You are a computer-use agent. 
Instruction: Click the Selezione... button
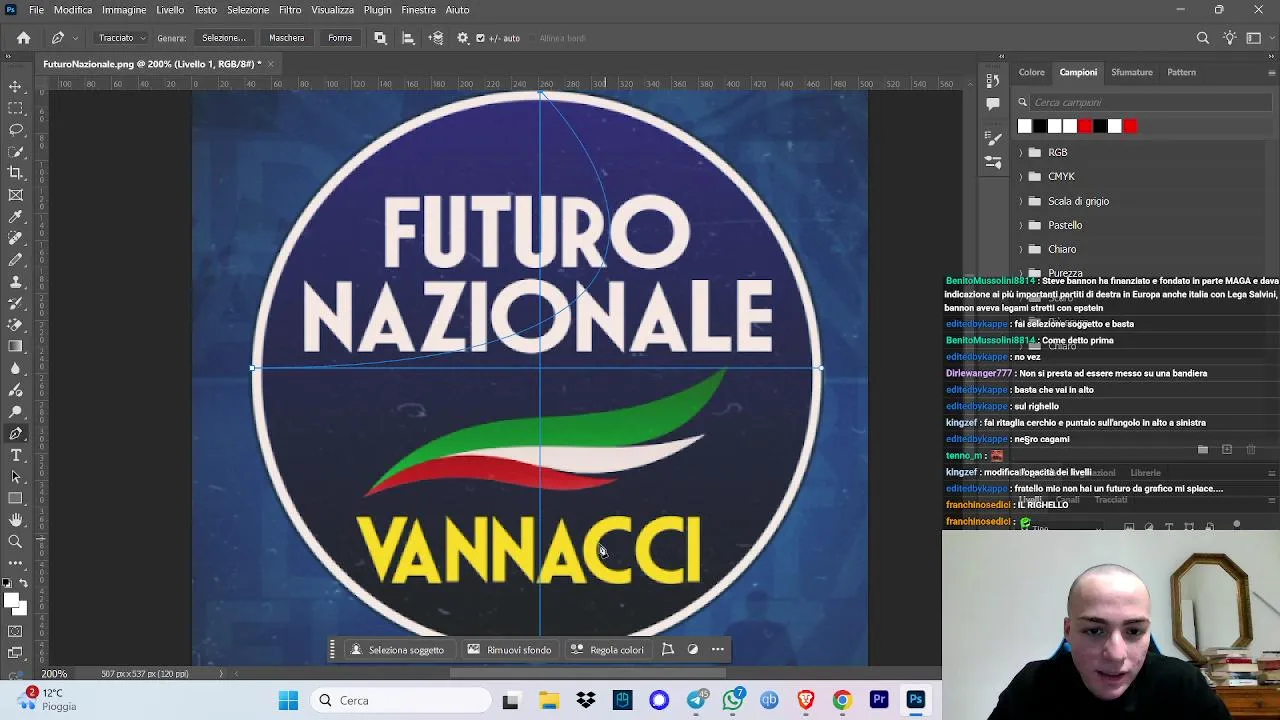point(224,38)
